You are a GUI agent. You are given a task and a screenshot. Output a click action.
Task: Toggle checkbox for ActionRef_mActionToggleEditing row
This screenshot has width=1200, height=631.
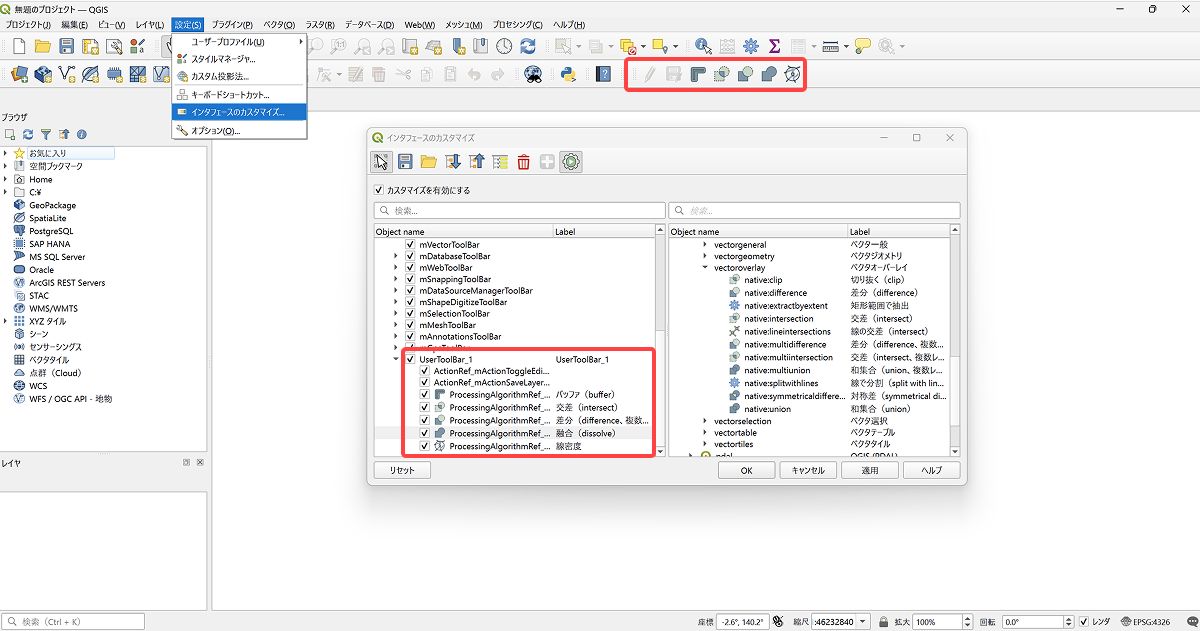point(425,371)
